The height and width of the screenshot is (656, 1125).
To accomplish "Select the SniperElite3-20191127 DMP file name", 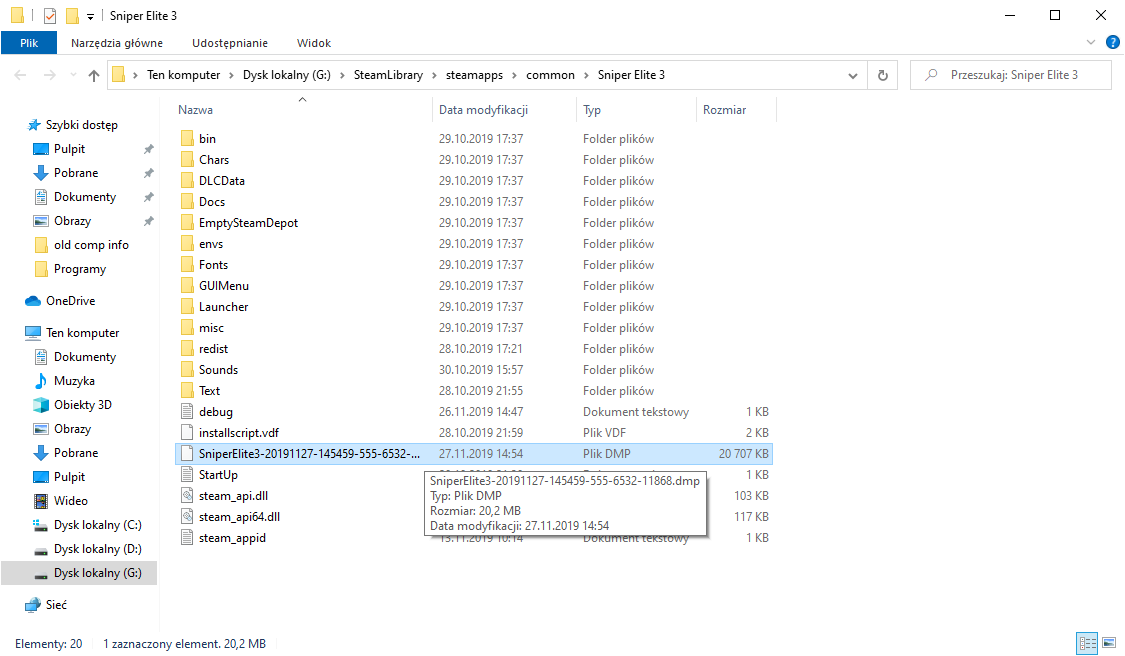I will (309, 454).
